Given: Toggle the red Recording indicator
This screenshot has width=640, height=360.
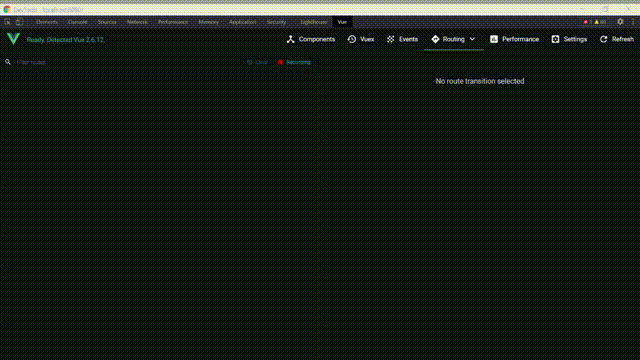Looking at the screenshot, I should 280,62.
